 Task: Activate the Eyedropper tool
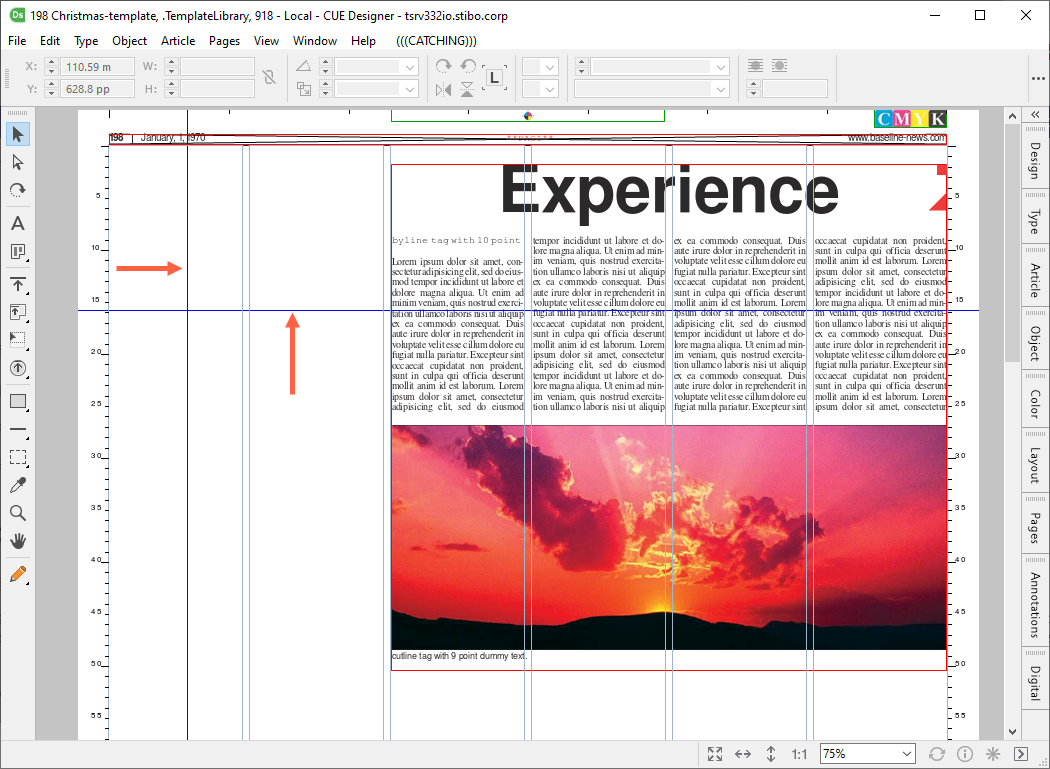18,485
